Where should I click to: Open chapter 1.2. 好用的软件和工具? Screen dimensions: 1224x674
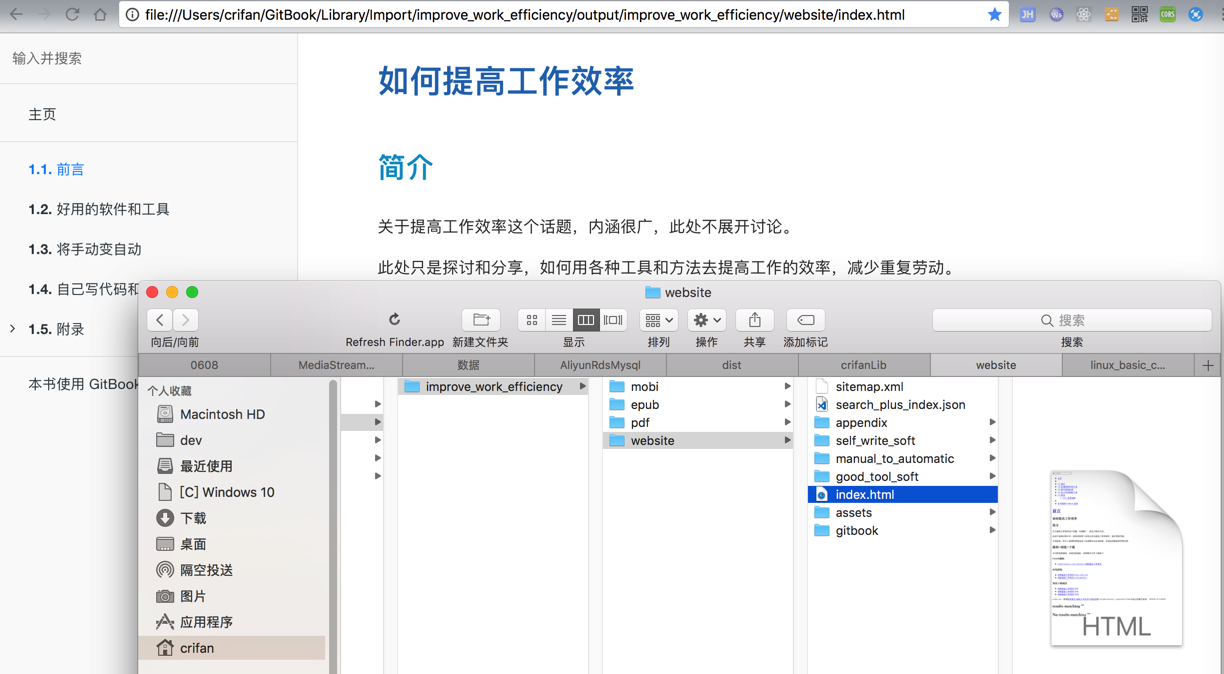[x=99, y=209]
